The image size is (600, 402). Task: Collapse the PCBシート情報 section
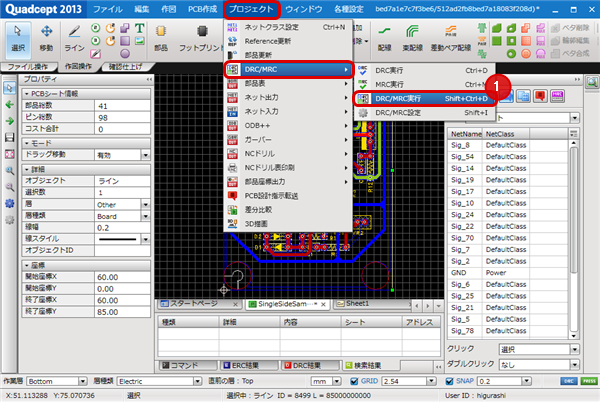click(x=27, y=94)
